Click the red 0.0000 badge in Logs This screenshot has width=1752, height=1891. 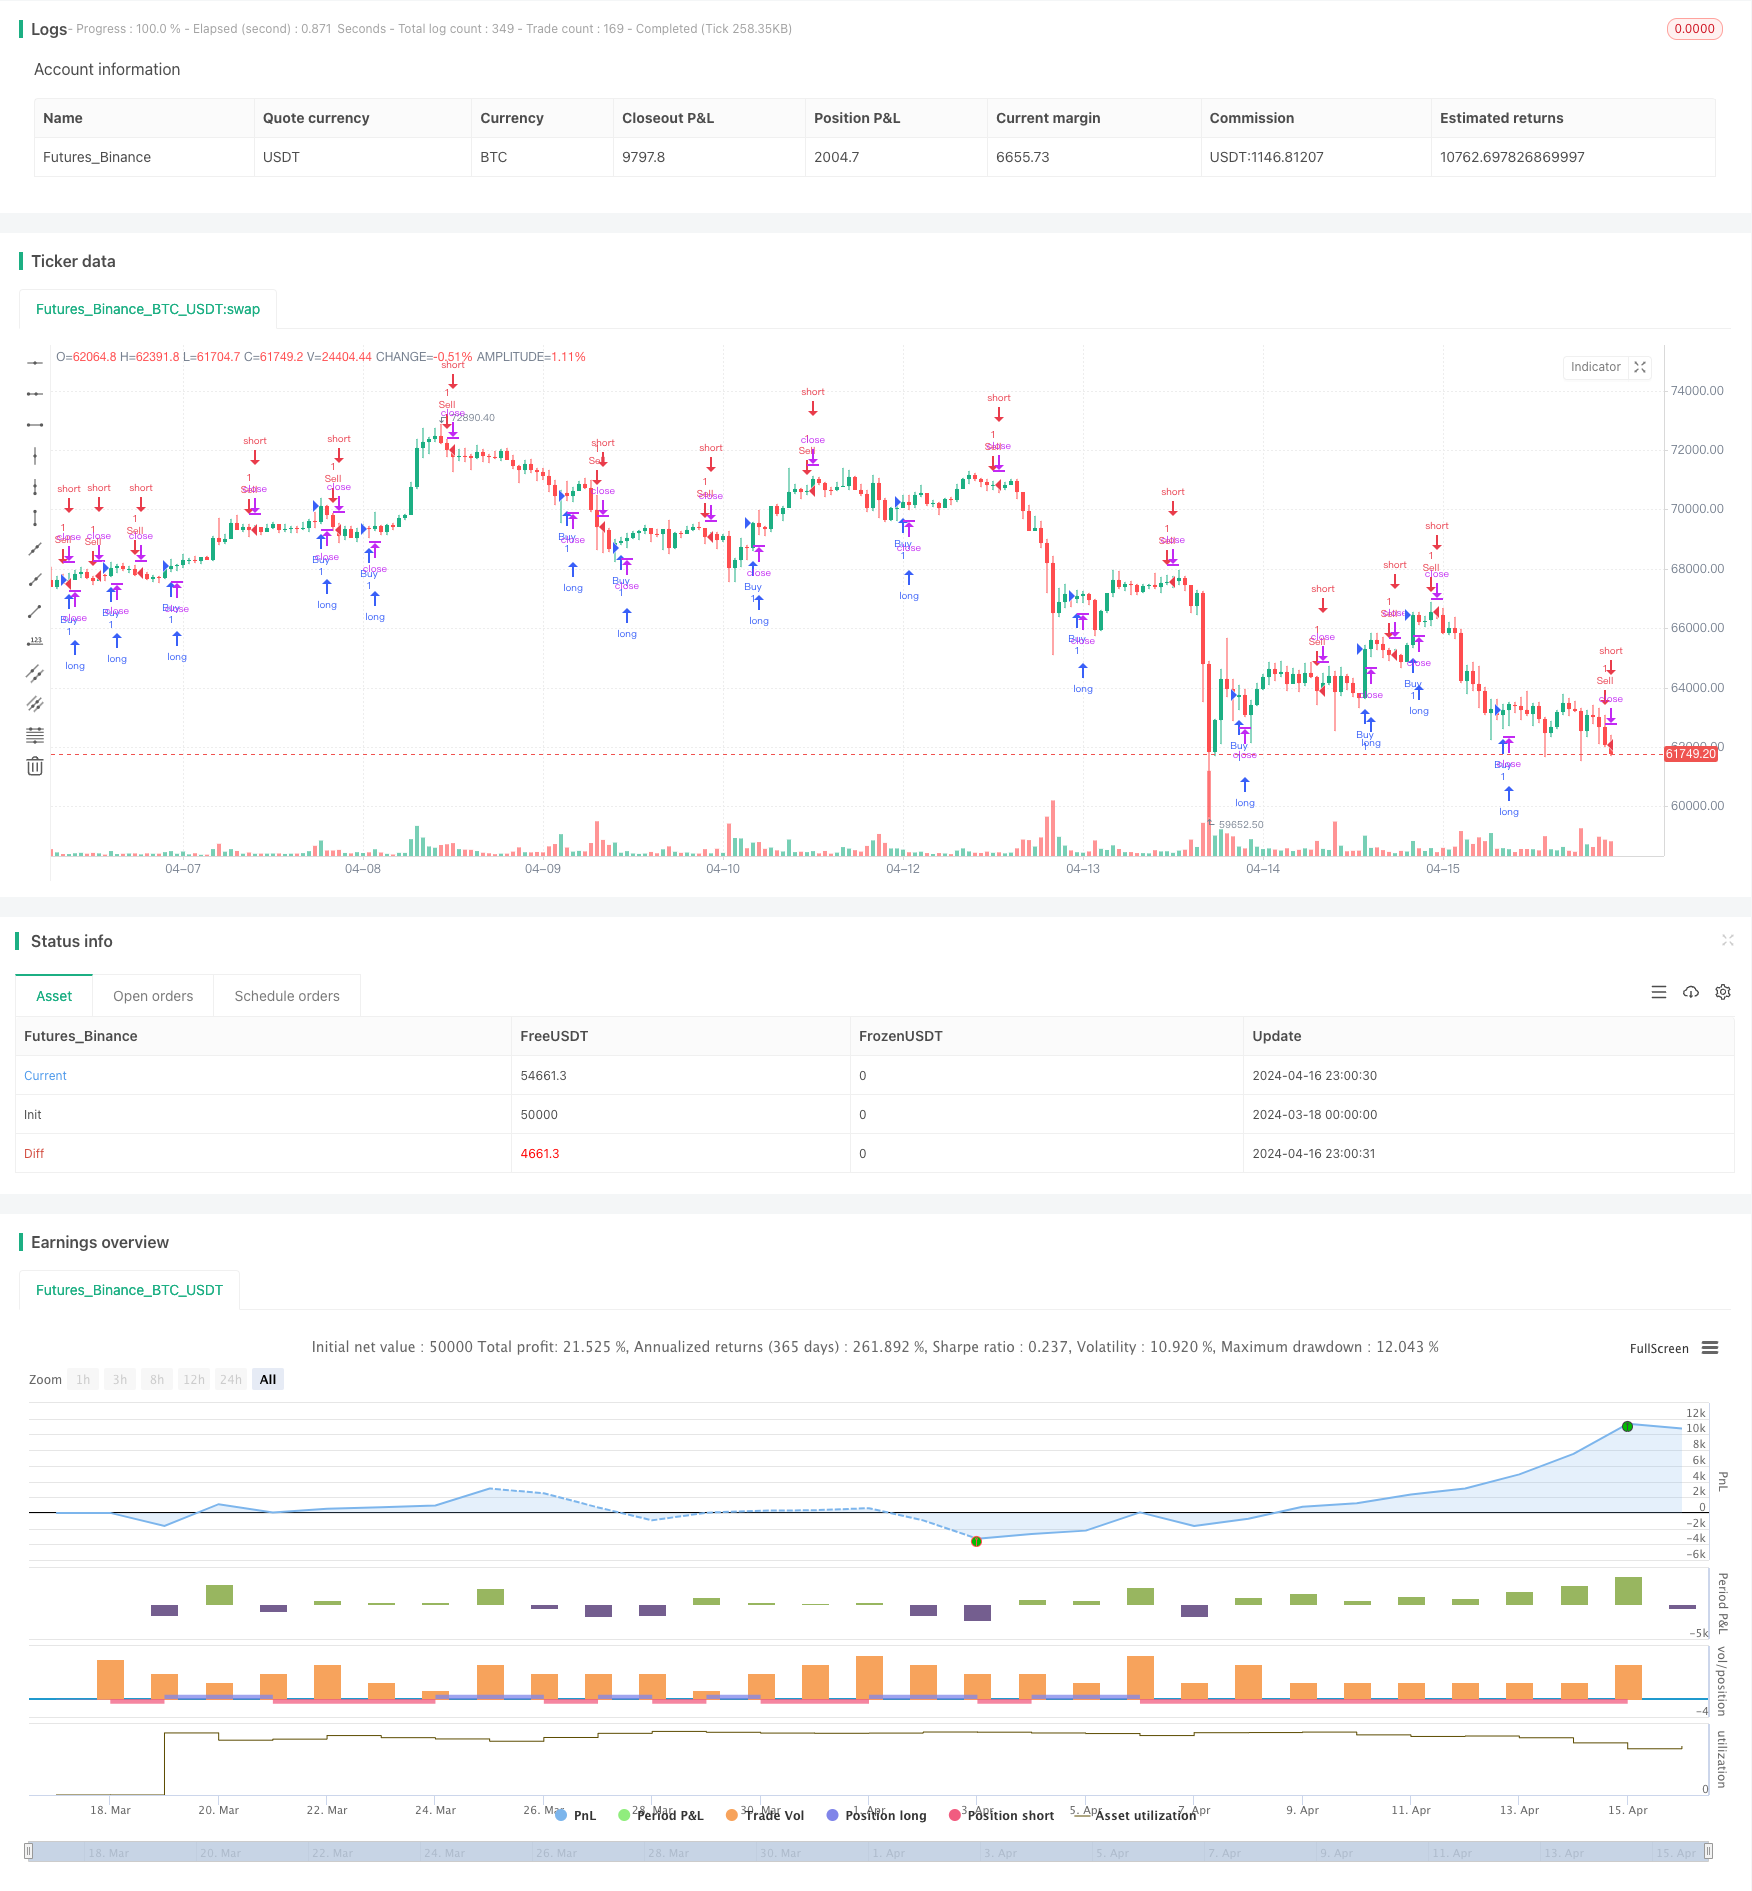pos(1694,29)
